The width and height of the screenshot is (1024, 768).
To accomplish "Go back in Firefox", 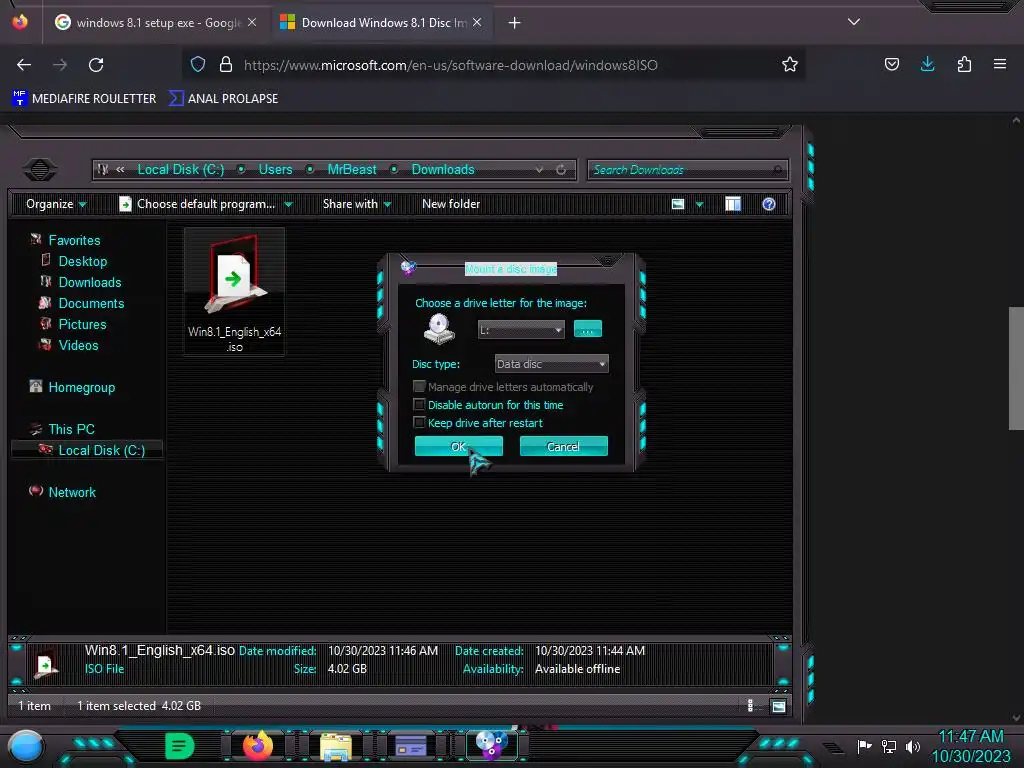I will click(24, 65).
